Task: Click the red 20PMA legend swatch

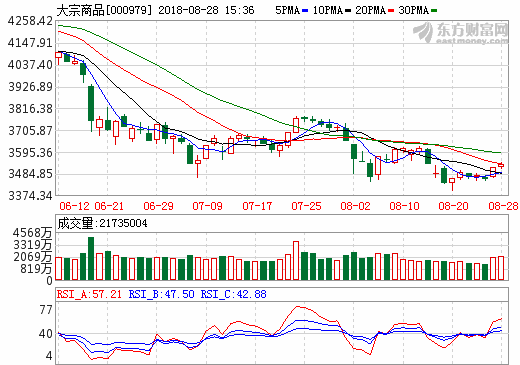Action: tap(391, 11)
